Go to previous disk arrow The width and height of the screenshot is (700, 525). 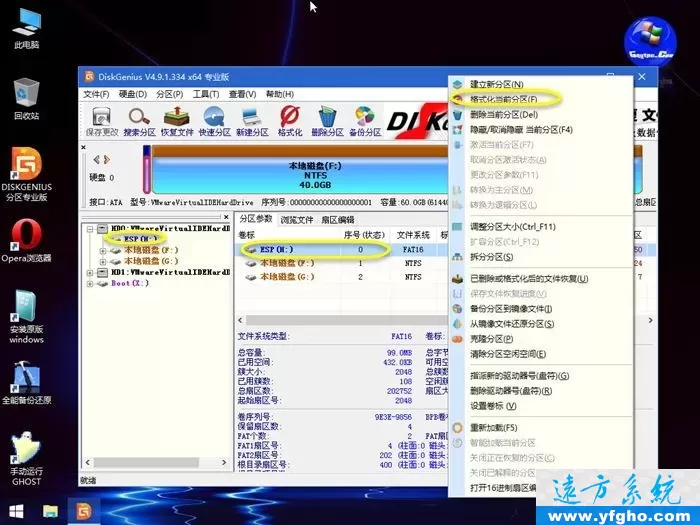point(96,159)
